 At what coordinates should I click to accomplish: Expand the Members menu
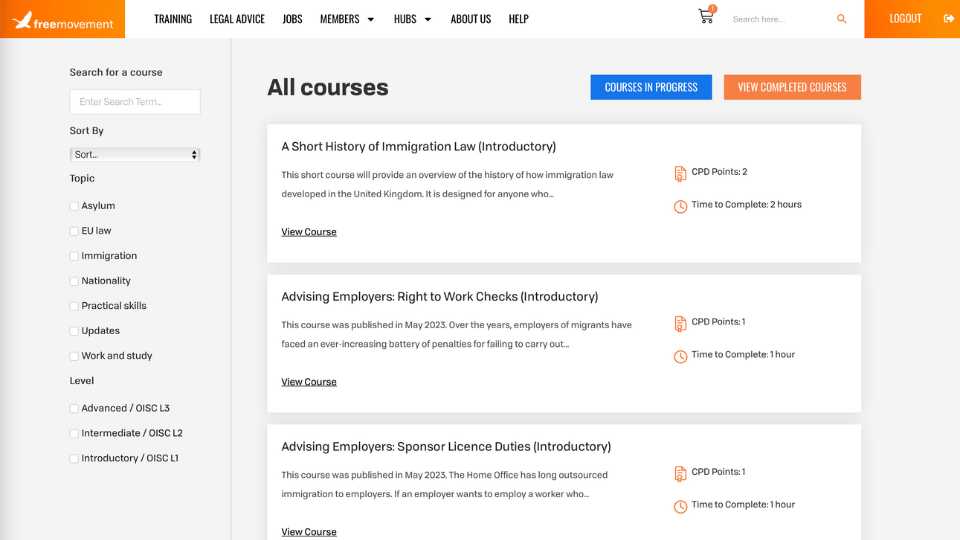347,19
